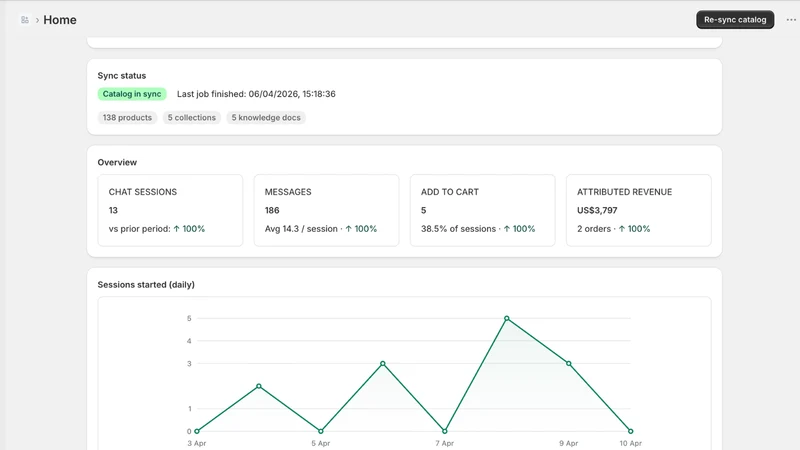This screenshot has height=450, width=800.
Task: Open the MESSAGES metric card
Action: [x=327, y=210]
